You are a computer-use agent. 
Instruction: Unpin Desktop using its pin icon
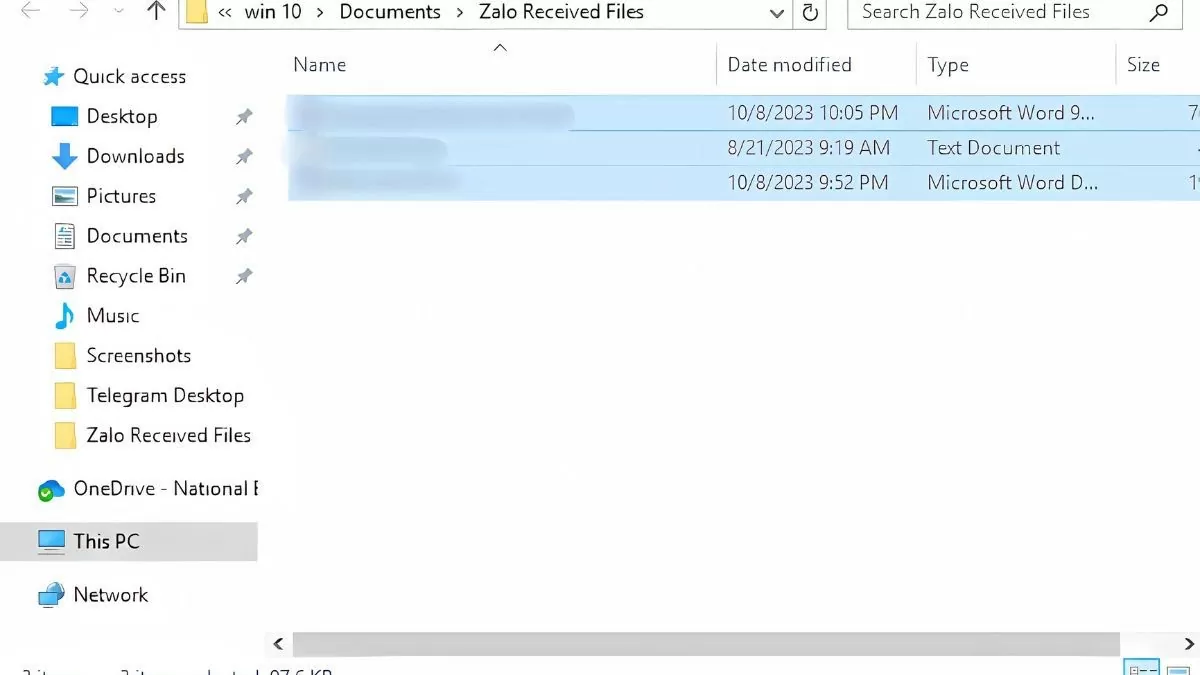244,117
